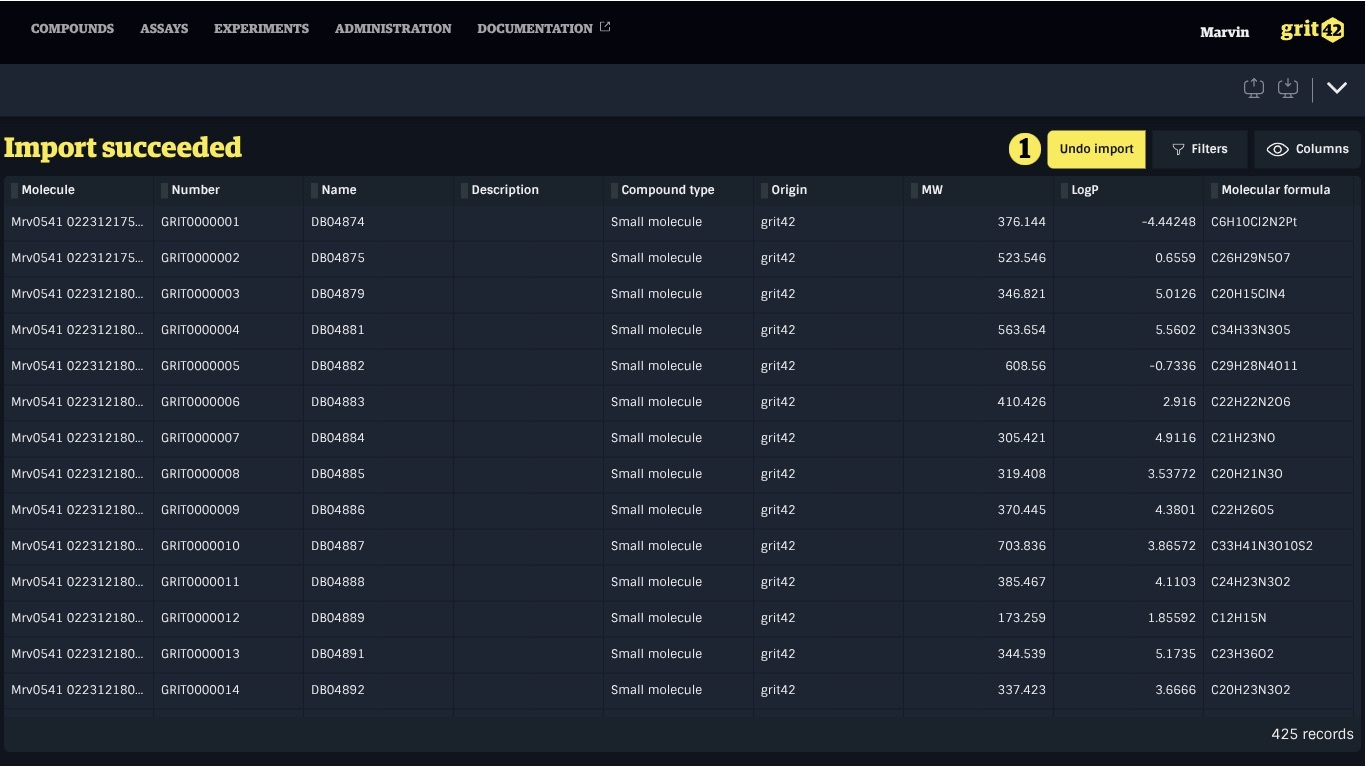Click the drag handle on MW column header
This screenshot has height=768, width=1365.
tap(914, 190)
